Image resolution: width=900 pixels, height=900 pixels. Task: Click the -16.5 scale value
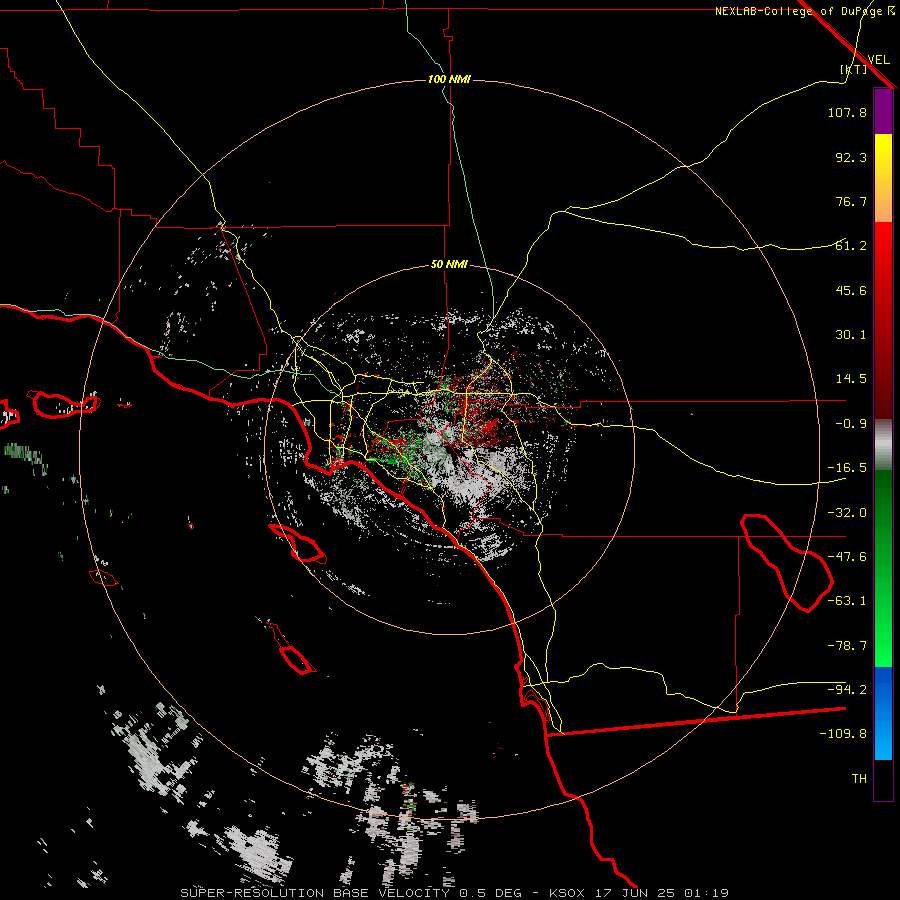click(x=847, y=468)
